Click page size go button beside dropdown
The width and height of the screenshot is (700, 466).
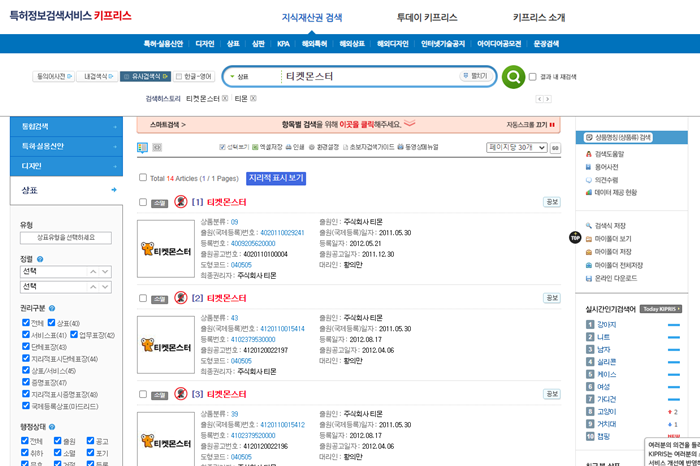(555, 148)
